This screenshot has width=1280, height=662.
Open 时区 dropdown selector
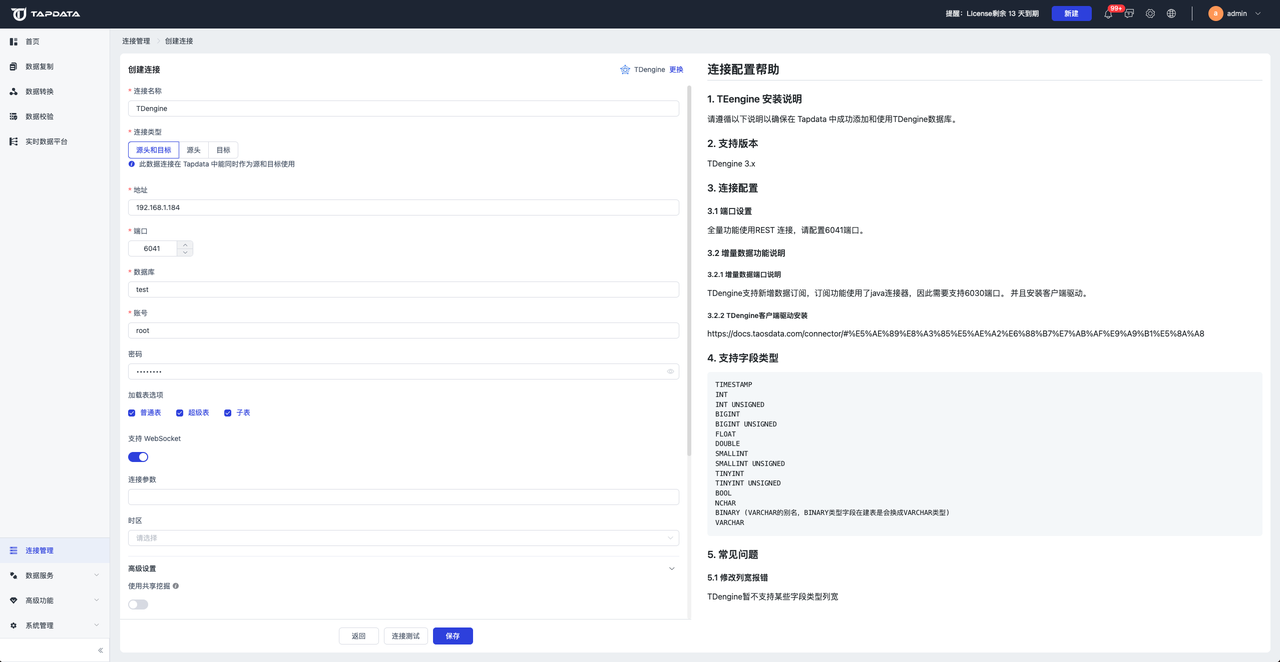(x=403, y=538)
